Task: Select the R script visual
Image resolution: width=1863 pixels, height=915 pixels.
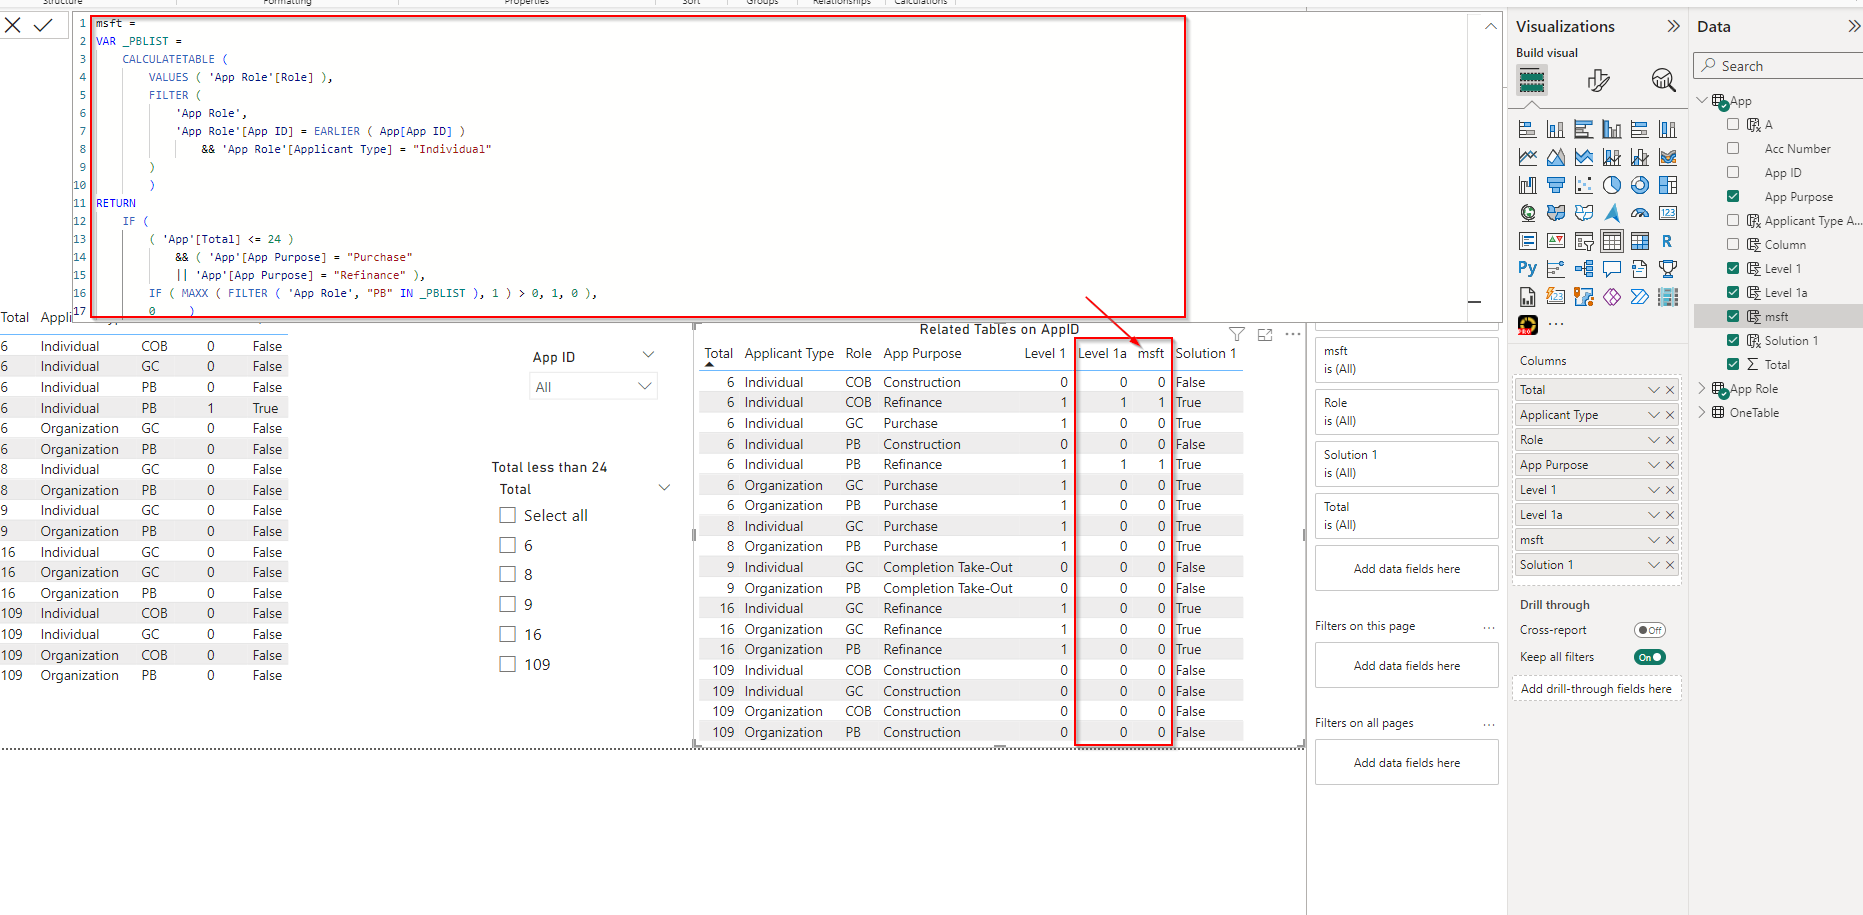Action: tap(1668, 241)
